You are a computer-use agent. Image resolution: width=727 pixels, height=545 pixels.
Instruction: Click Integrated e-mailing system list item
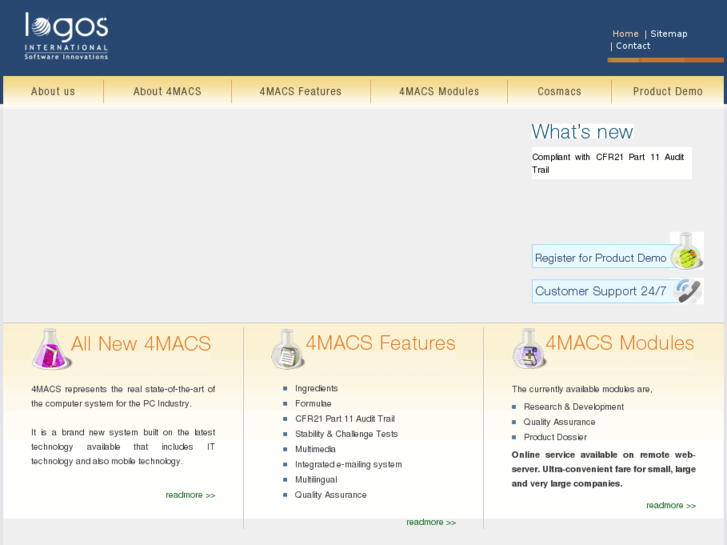(349, 464)
